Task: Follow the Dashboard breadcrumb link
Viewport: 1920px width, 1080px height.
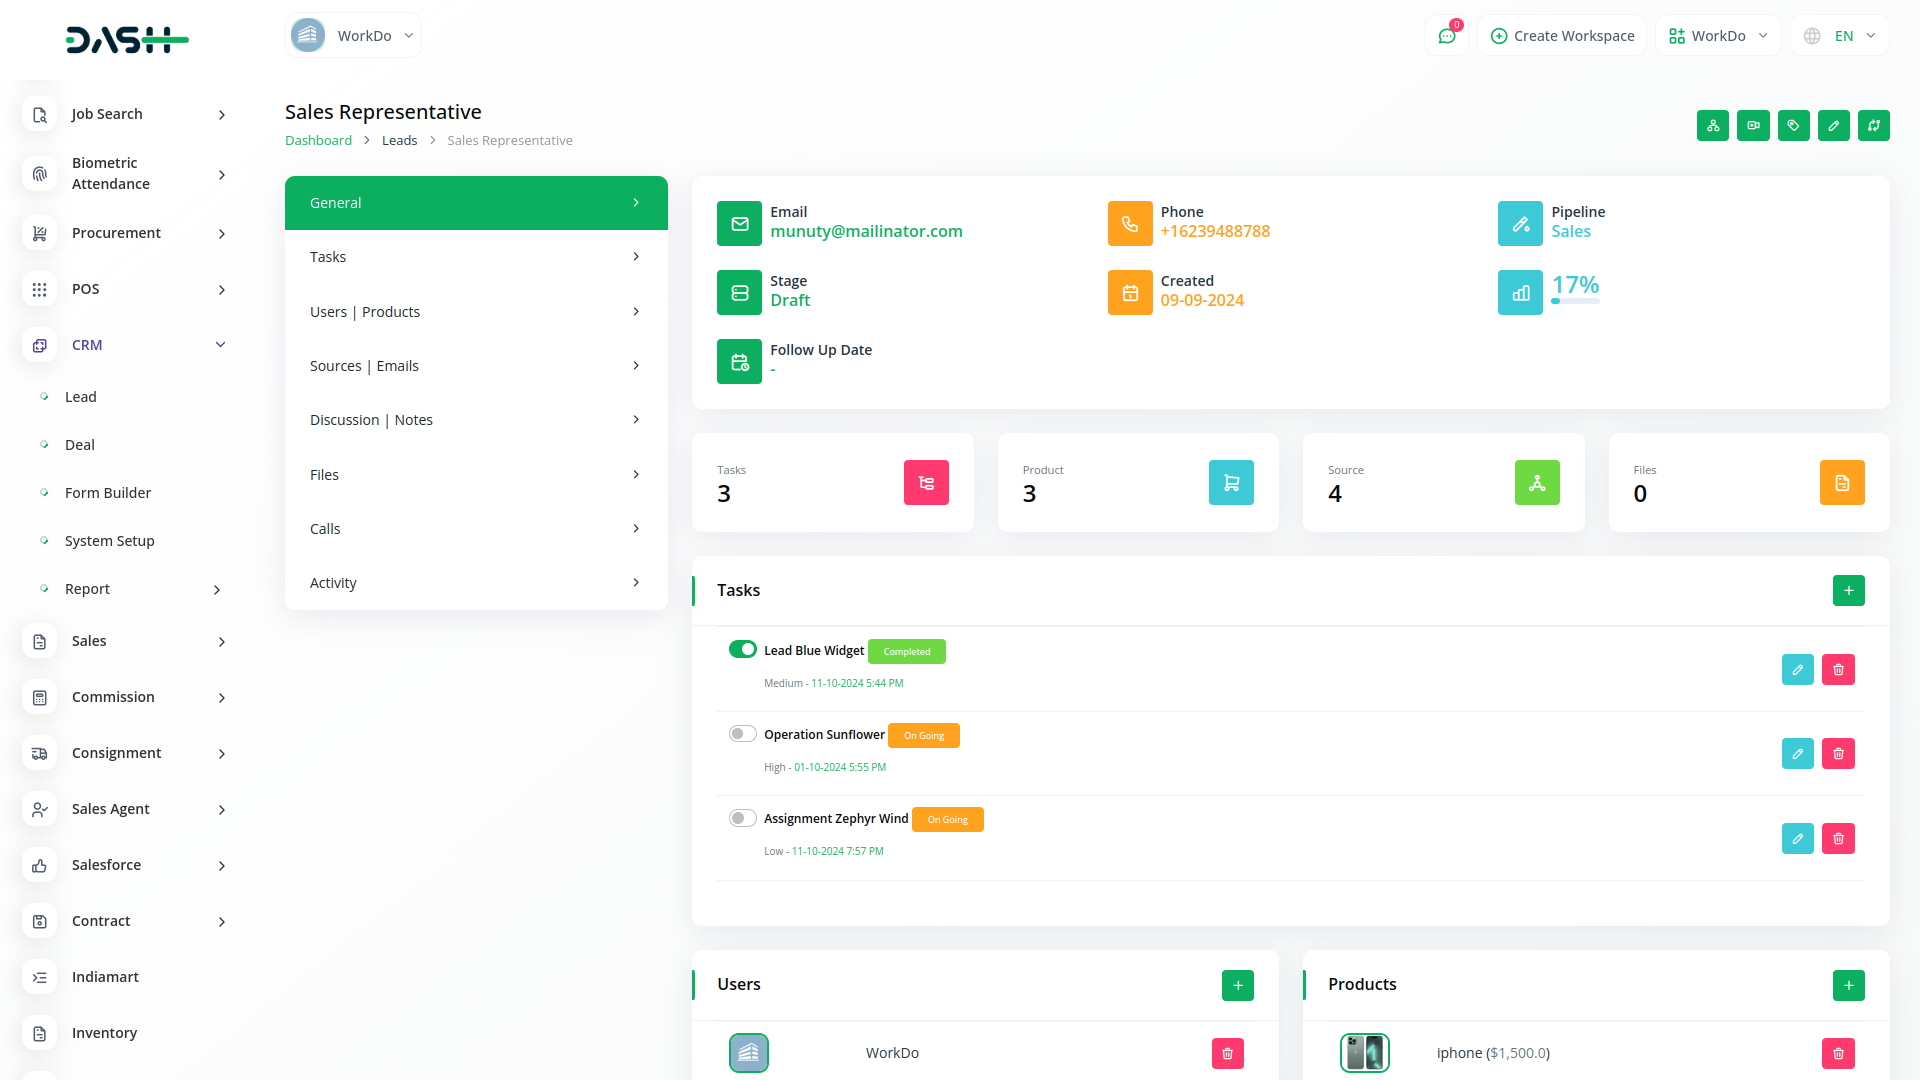Action: tap(318, 140)
